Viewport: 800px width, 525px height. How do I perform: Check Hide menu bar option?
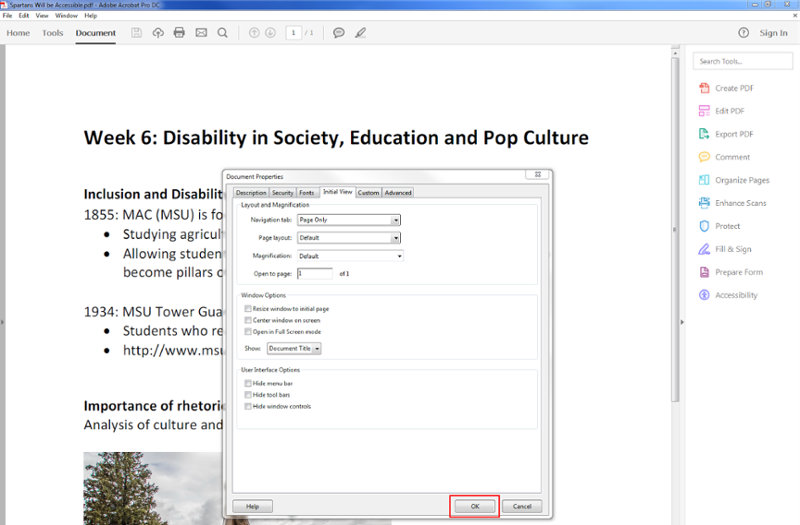click(x=248, y=383)
